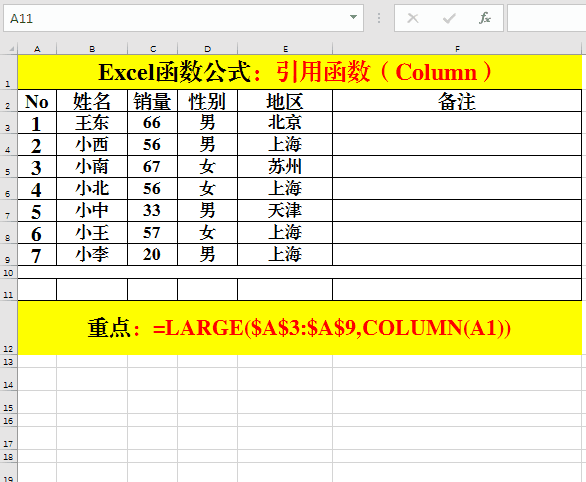586x482 pixels.
Task: Click the No cell '4'
Action: 37,189
